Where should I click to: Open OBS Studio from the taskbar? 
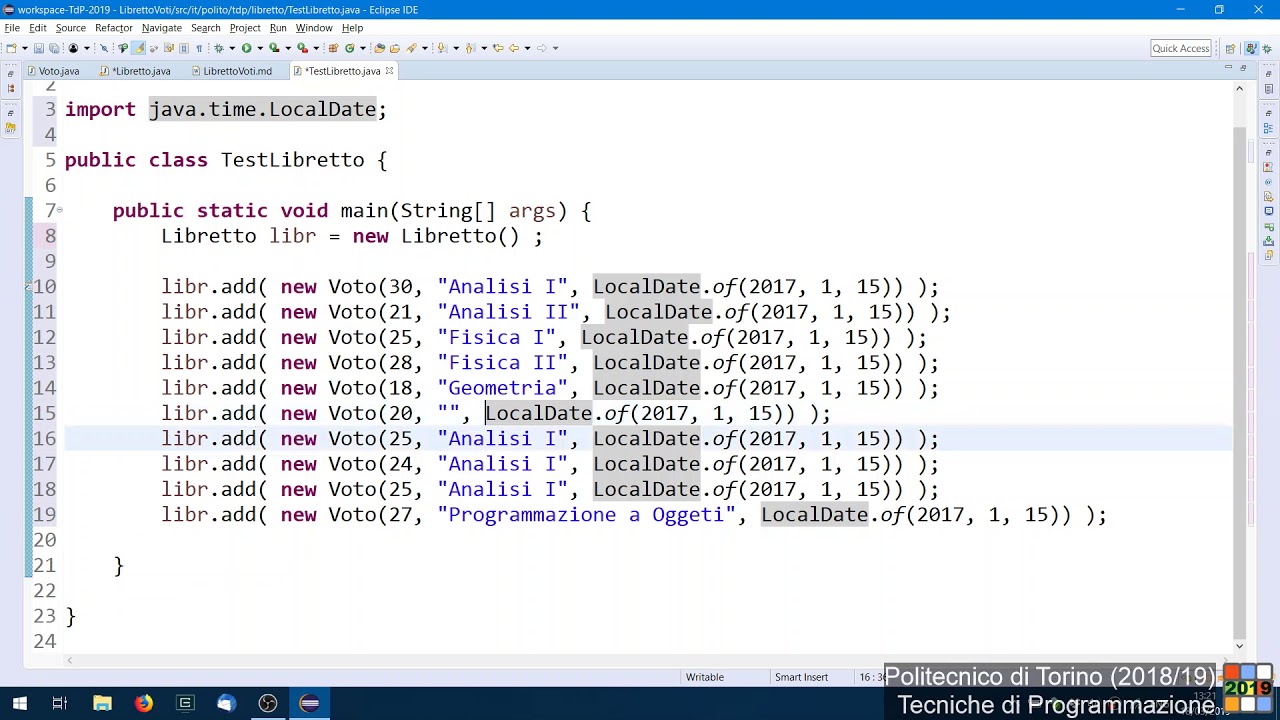click(267, 704)
